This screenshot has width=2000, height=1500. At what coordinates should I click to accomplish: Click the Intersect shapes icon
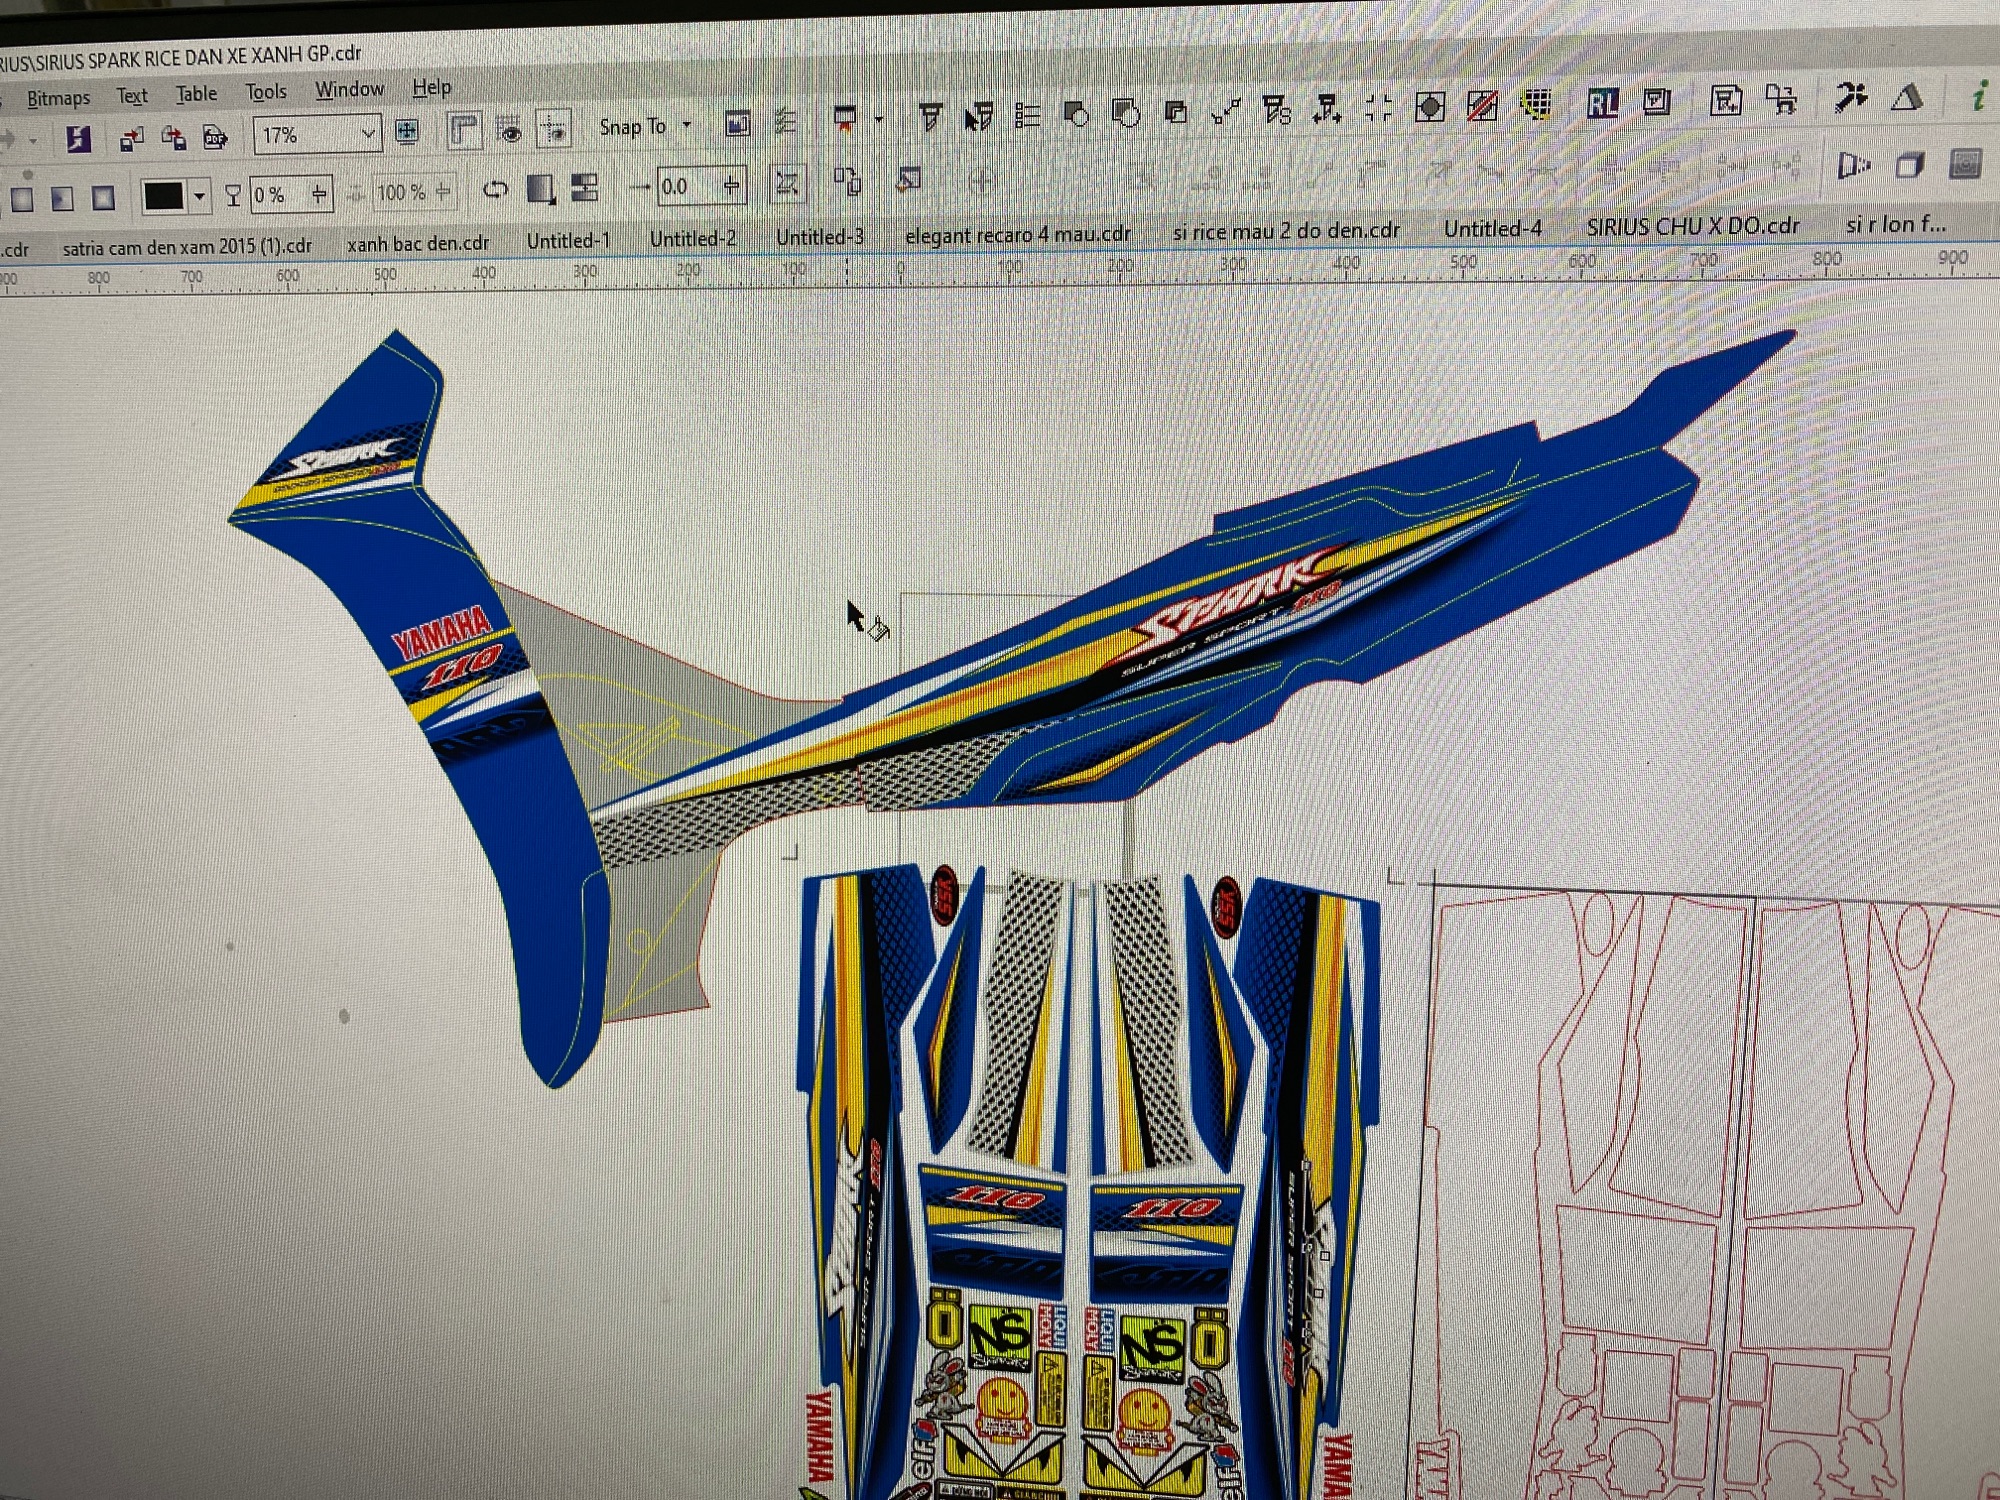(1176, 112)
